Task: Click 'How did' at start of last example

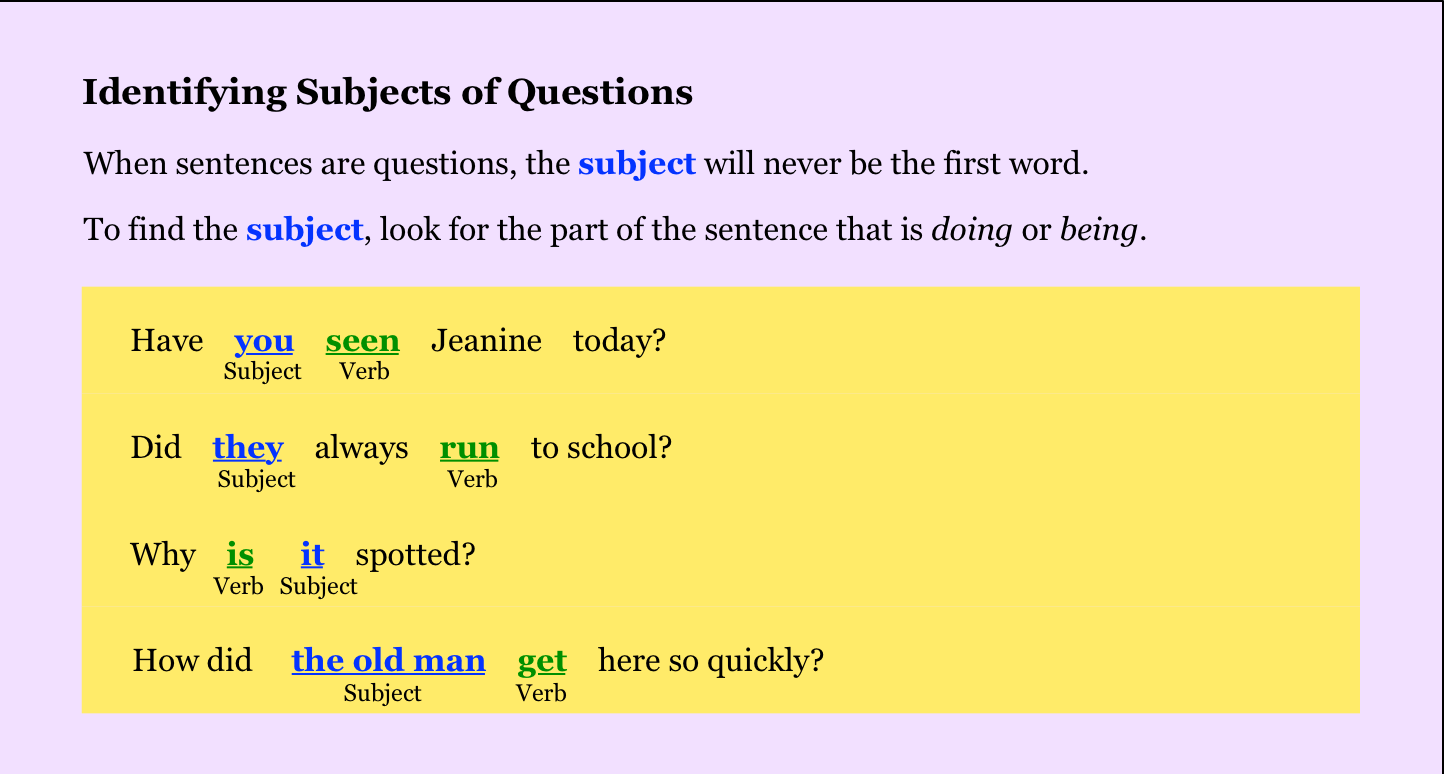Action: 192,661
